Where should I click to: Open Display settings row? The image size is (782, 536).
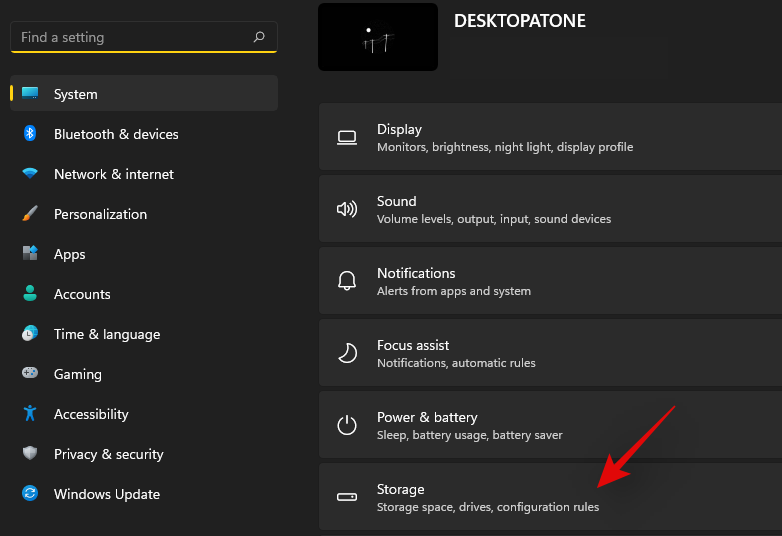[550, 137]
